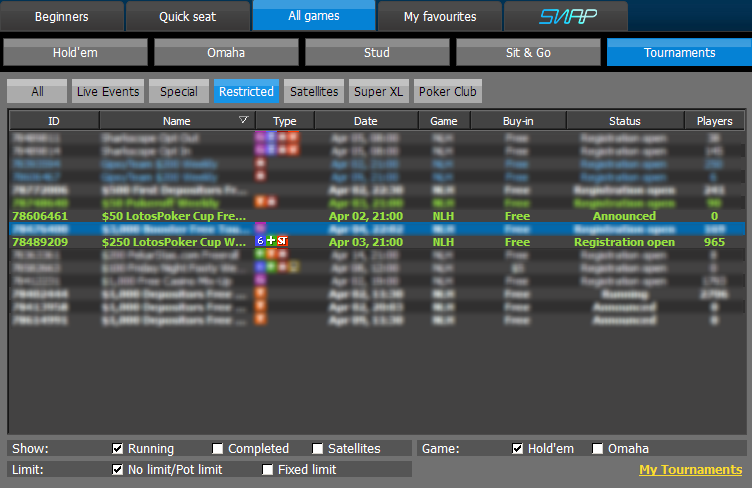Screen dimensions: 752x488
Task: Click the date Apr 02, 21:00
Action: pos(366,216)
